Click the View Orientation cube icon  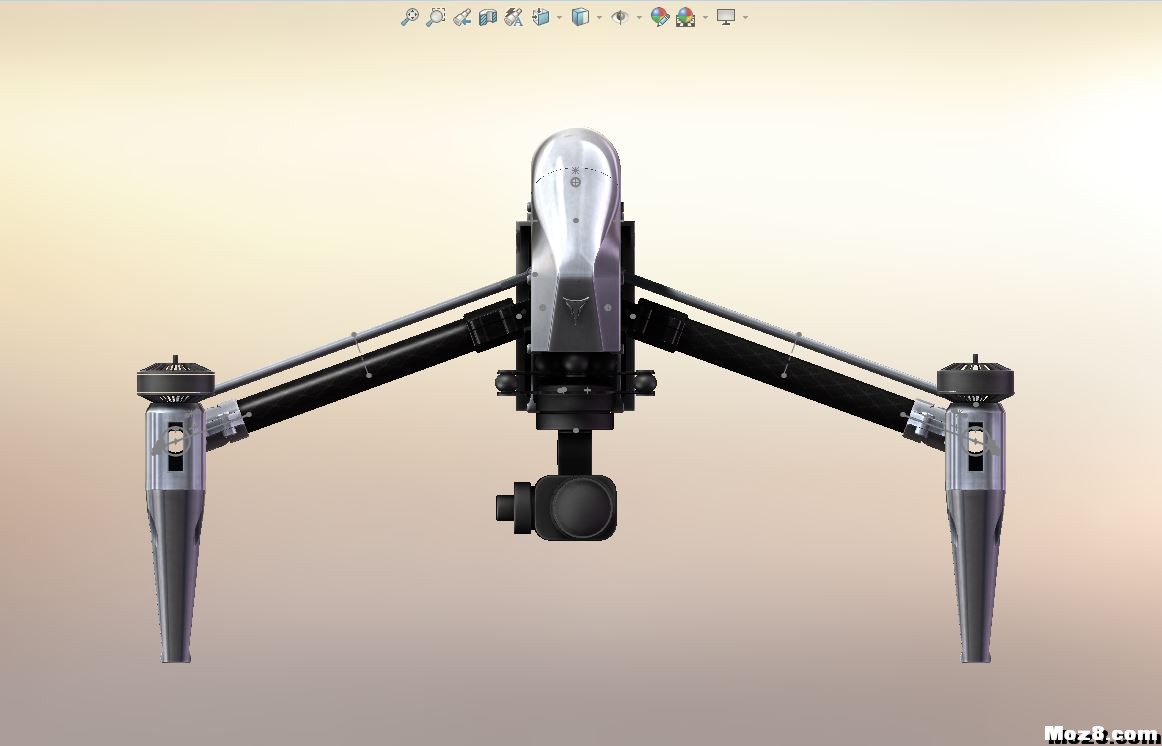[541, 16]
